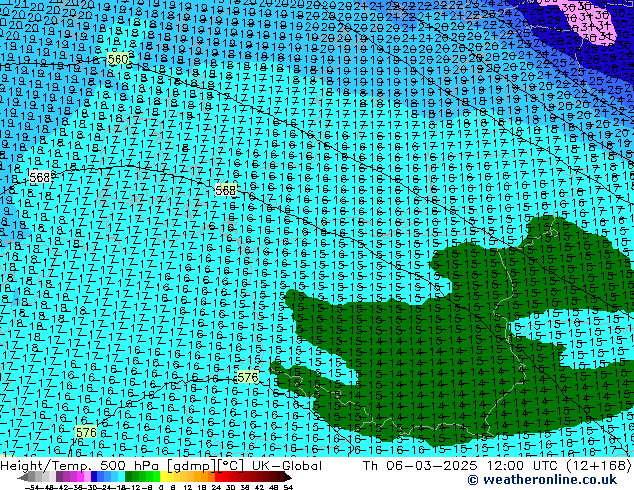Click the '[°C]' unit label
The width and height of the screenshot is (634, 490).
(231, 466)
